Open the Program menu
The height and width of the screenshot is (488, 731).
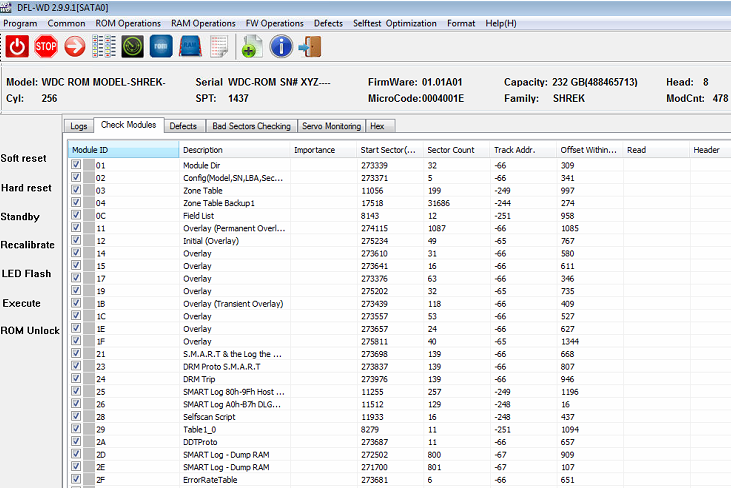click(x=20, y=23)
